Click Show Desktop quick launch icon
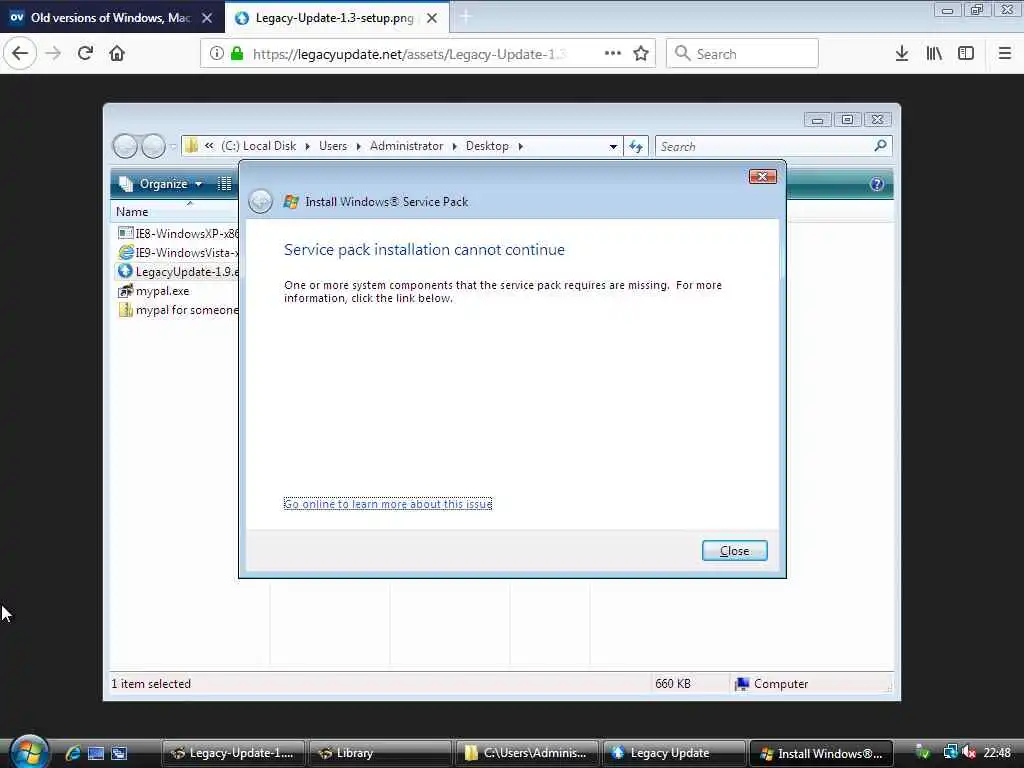The image size is (1024, 768). (x=96, y=753)
